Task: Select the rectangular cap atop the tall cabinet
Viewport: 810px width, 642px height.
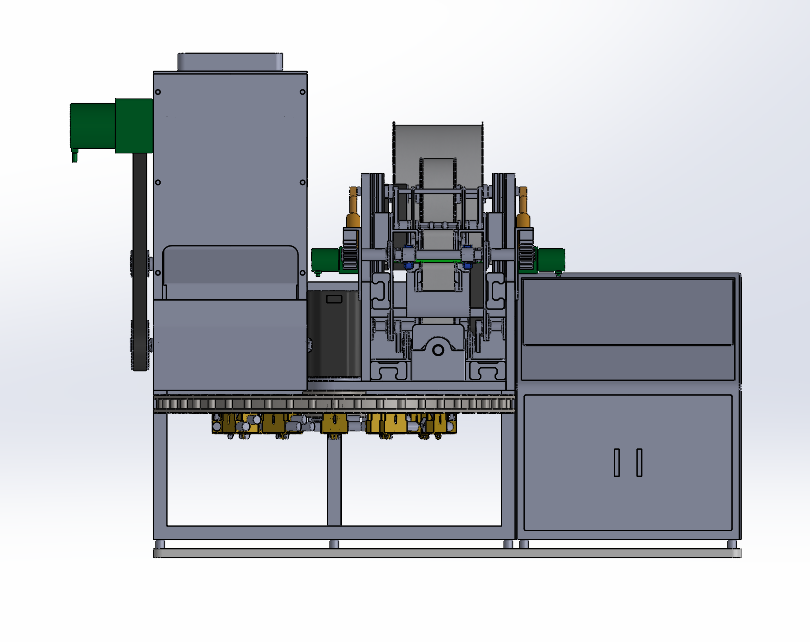Action: click(x=230, y=61)
